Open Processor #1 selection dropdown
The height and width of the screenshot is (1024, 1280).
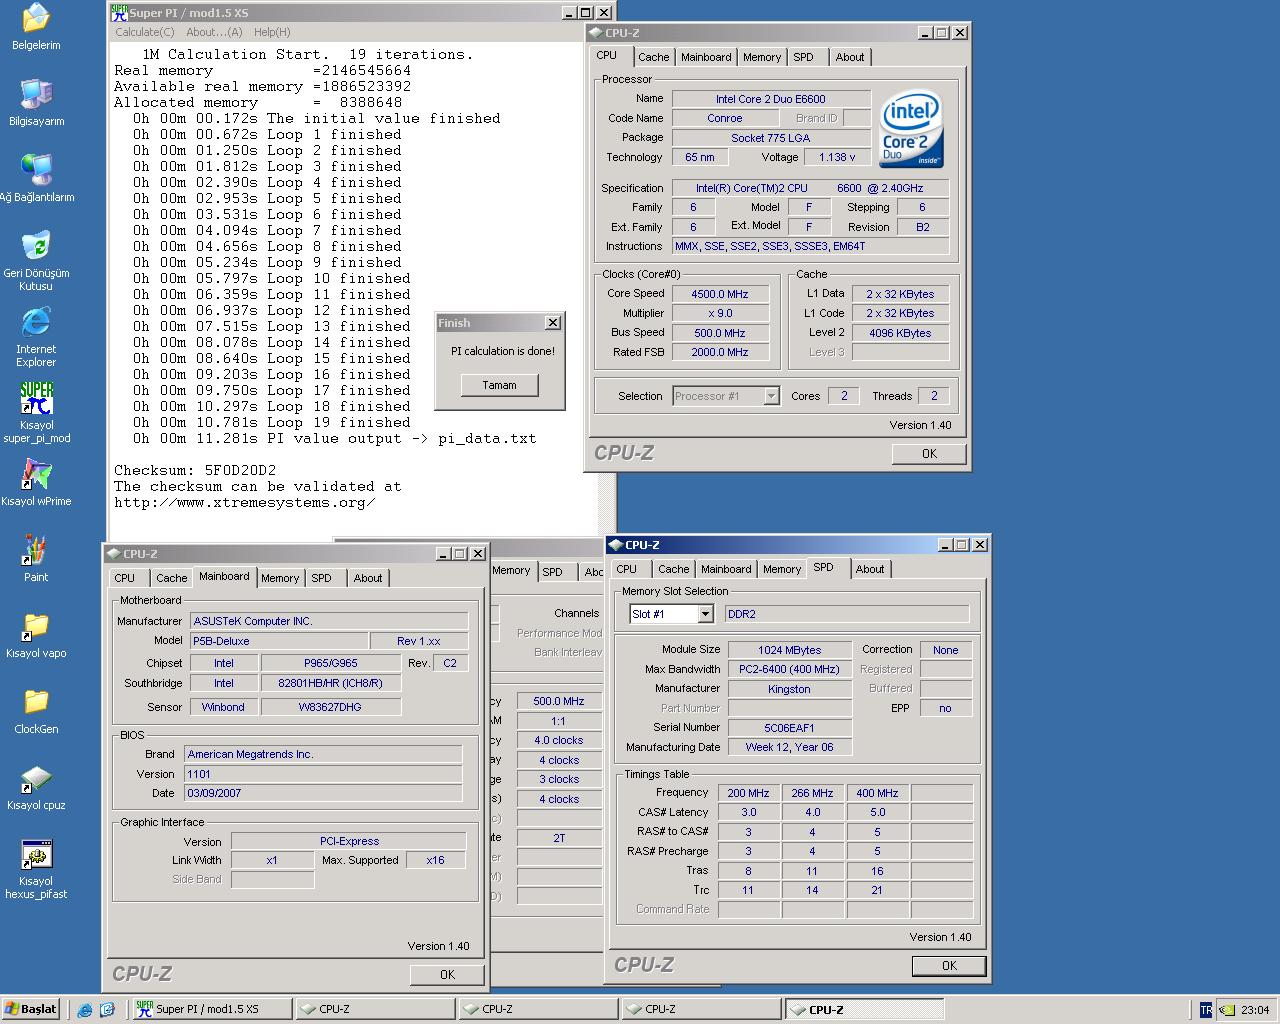(x=771, y=396)
